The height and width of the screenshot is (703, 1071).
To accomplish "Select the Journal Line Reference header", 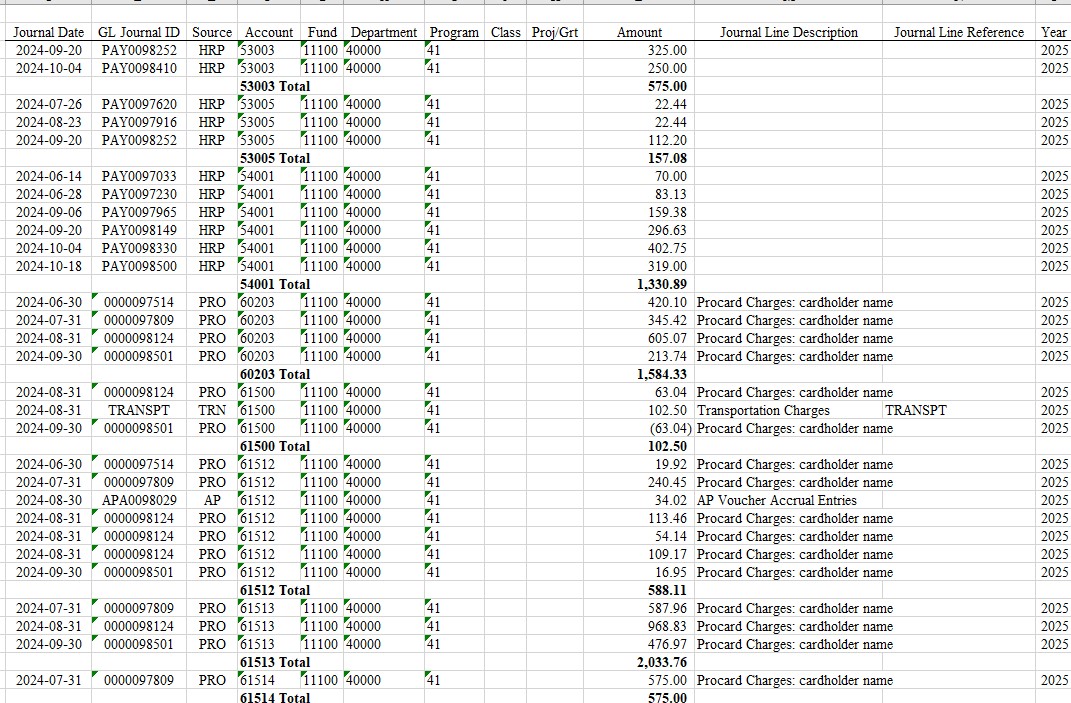I will point(958,32).
